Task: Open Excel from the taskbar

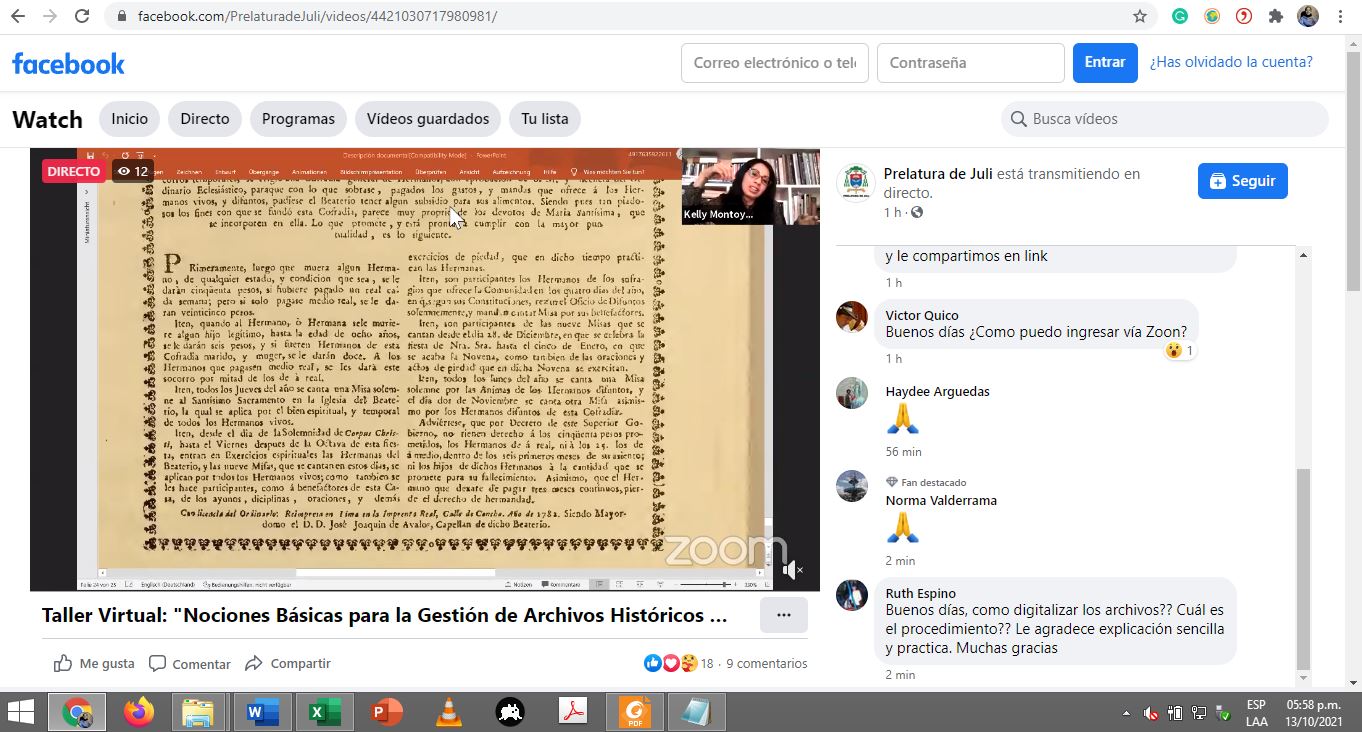Action: click(321, 712)
